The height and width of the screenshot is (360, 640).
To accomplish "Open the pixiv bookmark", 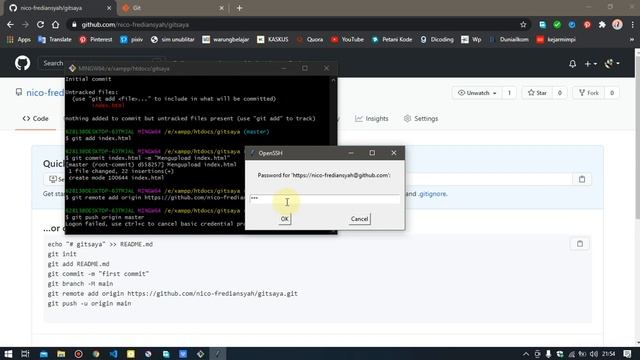I will [x=131, y=40].
